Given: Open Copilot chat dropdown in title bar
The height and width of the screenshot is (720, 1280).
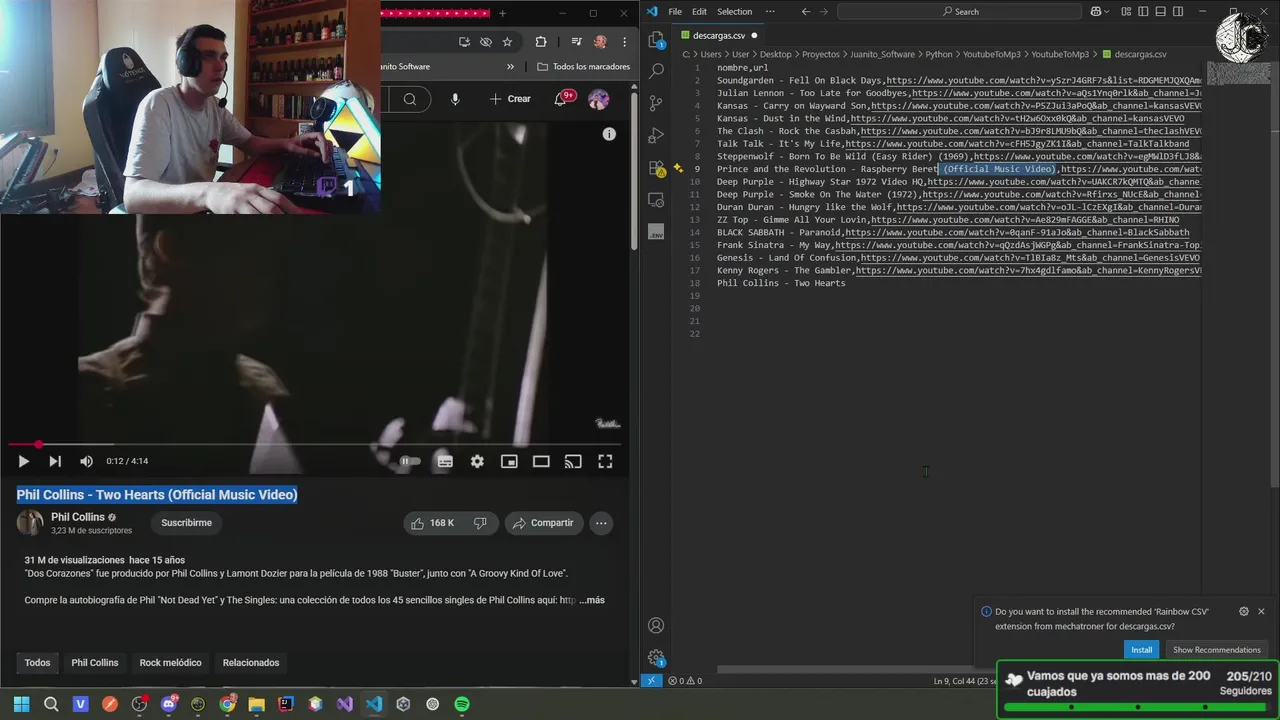Looking at the screenshot, I should pos(1108,12).
